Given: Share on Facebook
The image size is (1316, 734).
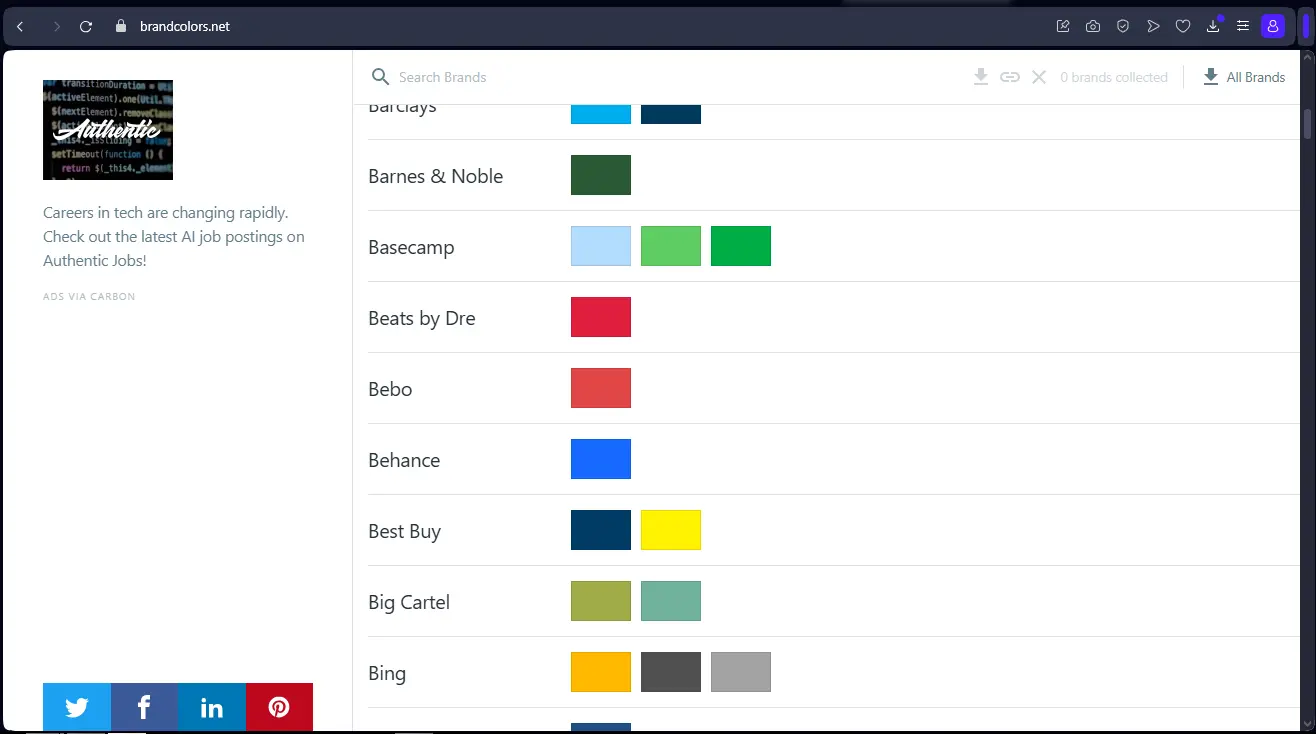Looking at the screenshot, I should [x=144, y=708].
